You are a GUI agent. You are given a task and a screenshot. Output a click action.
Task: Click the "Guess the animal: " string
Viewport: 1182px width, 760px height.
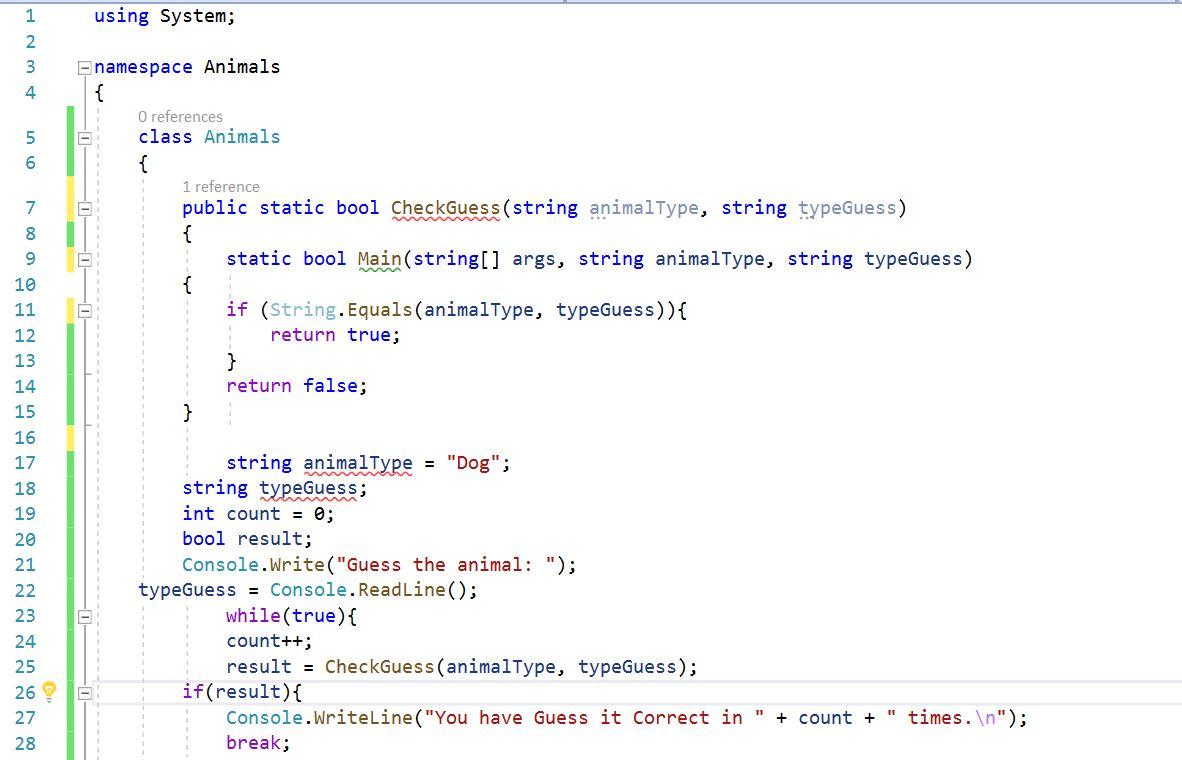(446, 565)
